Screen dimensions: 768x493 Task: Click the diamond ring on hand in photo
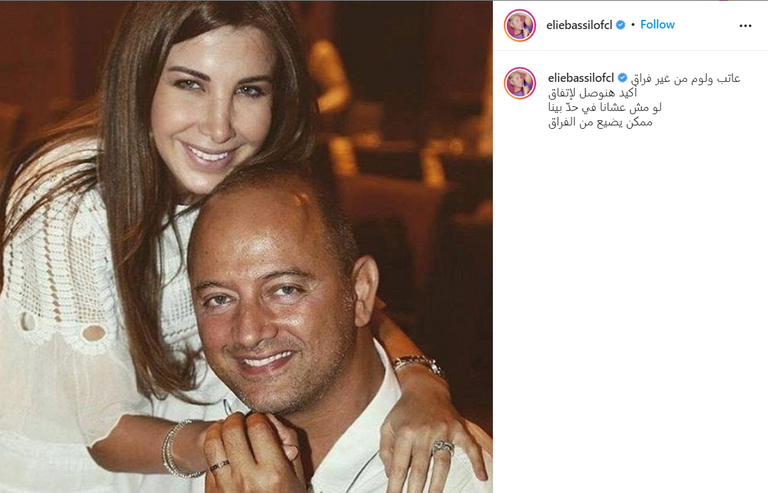(443, 447)
